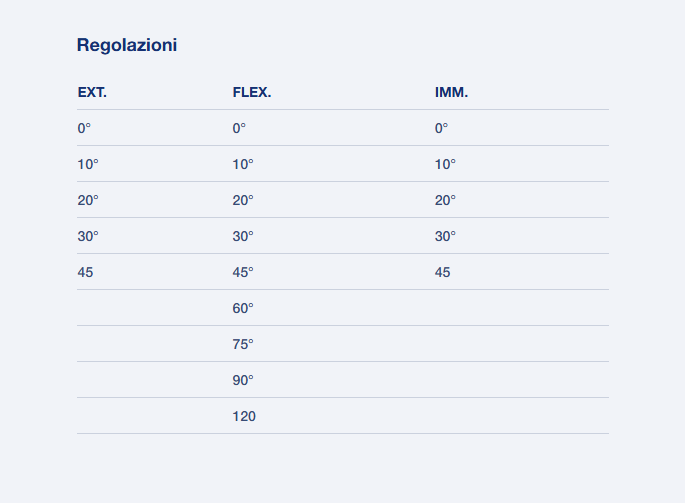Click 30° in the IMM. column

coord(445,236)
